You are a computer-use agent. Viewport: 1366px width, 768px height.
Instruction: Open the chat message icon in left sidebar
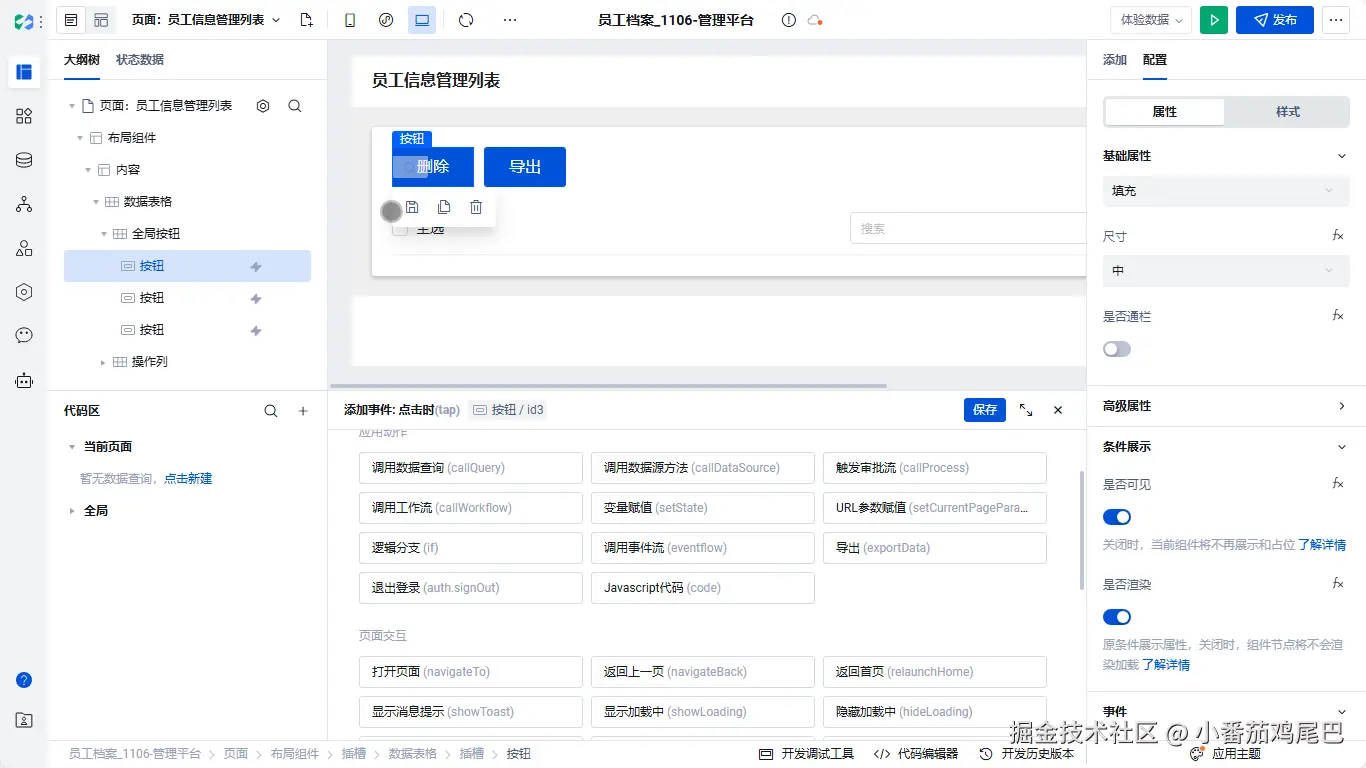click(x=24, y=336)
